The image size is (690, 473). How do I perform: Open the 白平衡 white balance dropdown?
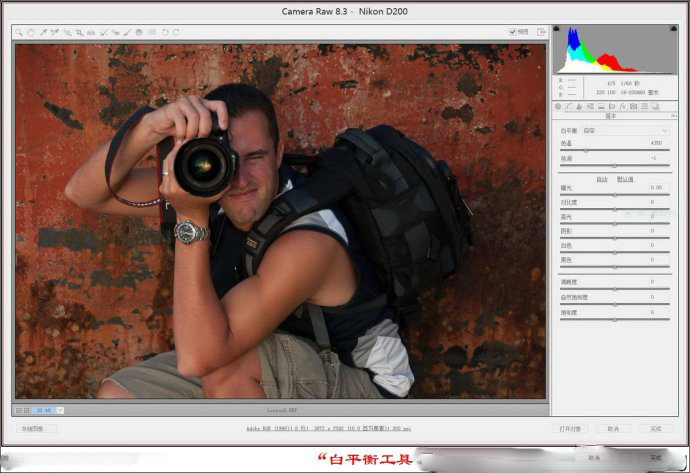(625, 131)
